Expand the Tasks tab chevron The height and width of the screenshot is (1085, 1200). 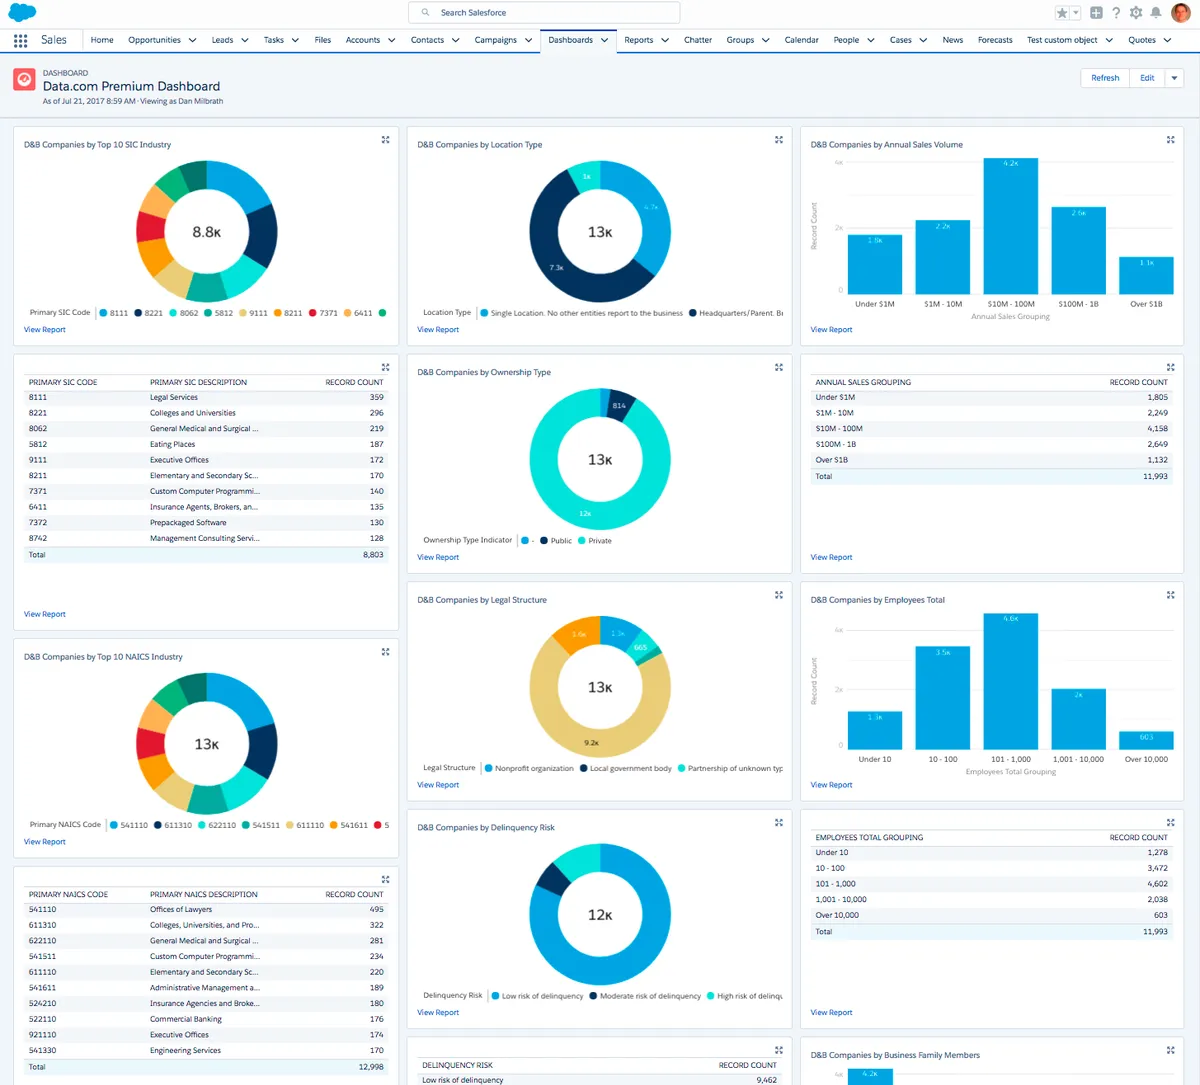click(295, 40)
